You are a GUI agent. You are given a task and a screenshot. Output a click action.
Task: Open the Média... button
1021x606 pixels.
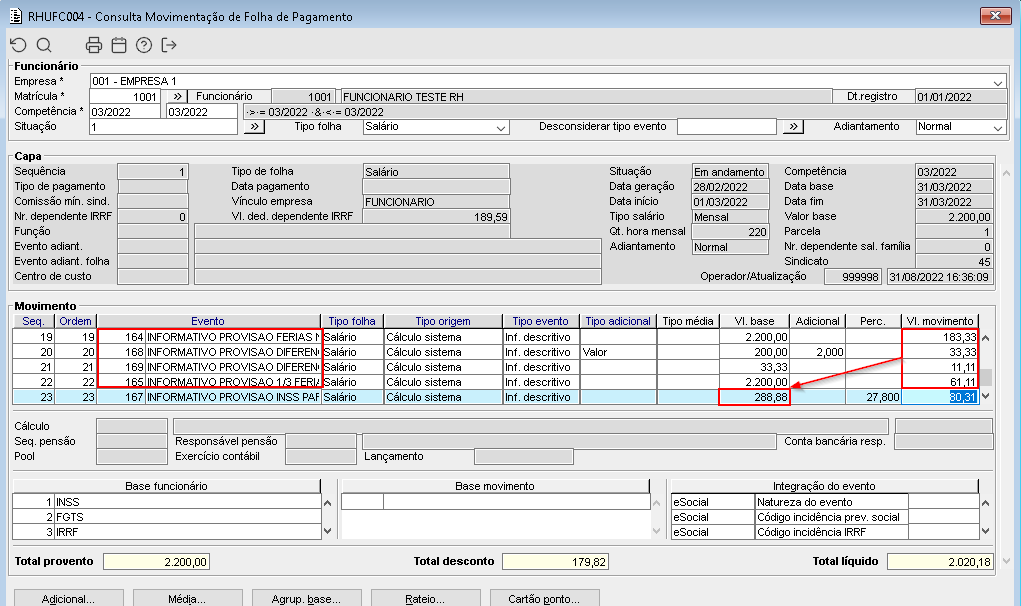pyautogui.click(x=187, y=599)
